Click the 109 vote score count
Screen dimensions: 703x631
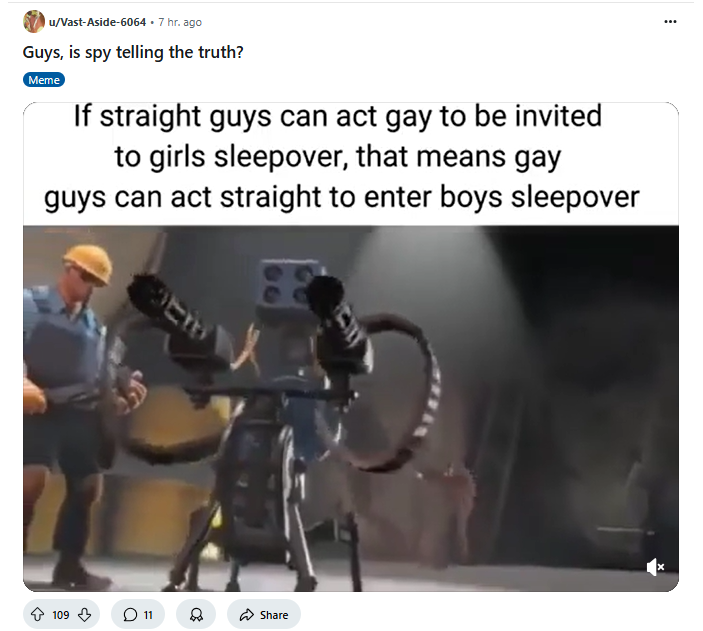pyautogui.click(x=61, y=614)
